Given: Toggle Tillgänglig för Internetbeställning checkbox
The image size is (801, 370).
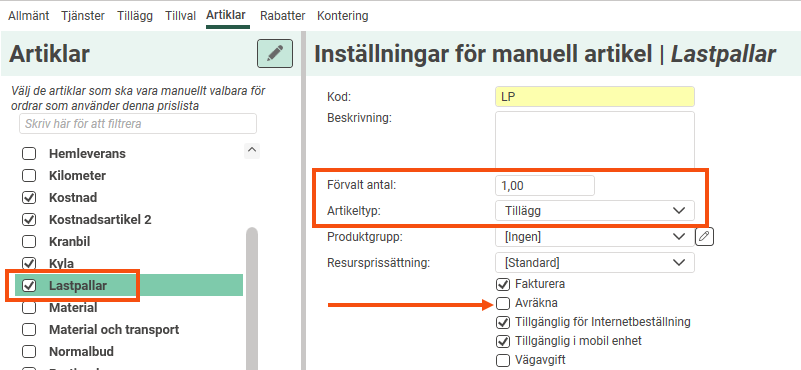Looking at the screenshot, I should (503, 322).
